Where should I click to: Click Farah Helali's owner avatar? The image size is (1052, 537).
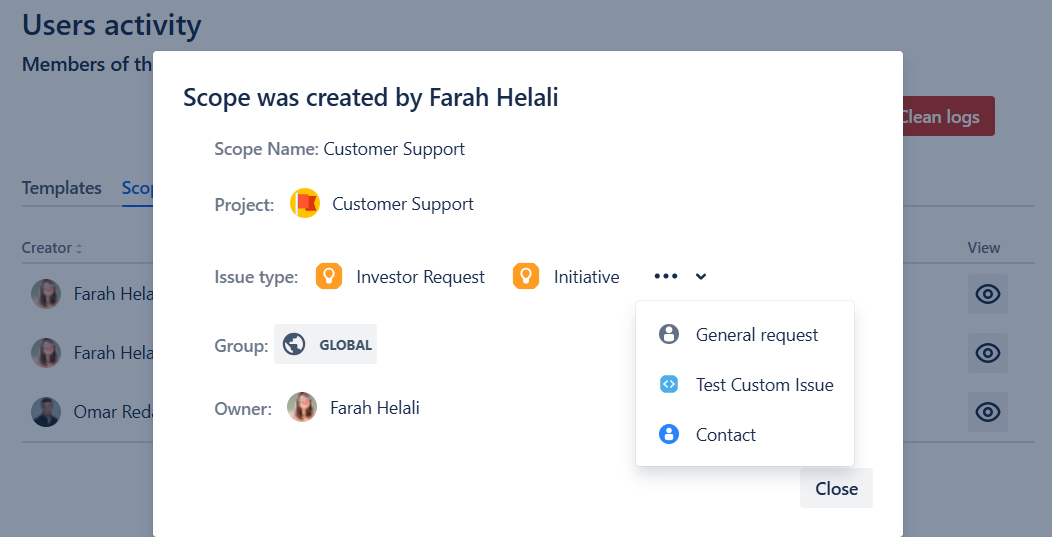(302, 408)
